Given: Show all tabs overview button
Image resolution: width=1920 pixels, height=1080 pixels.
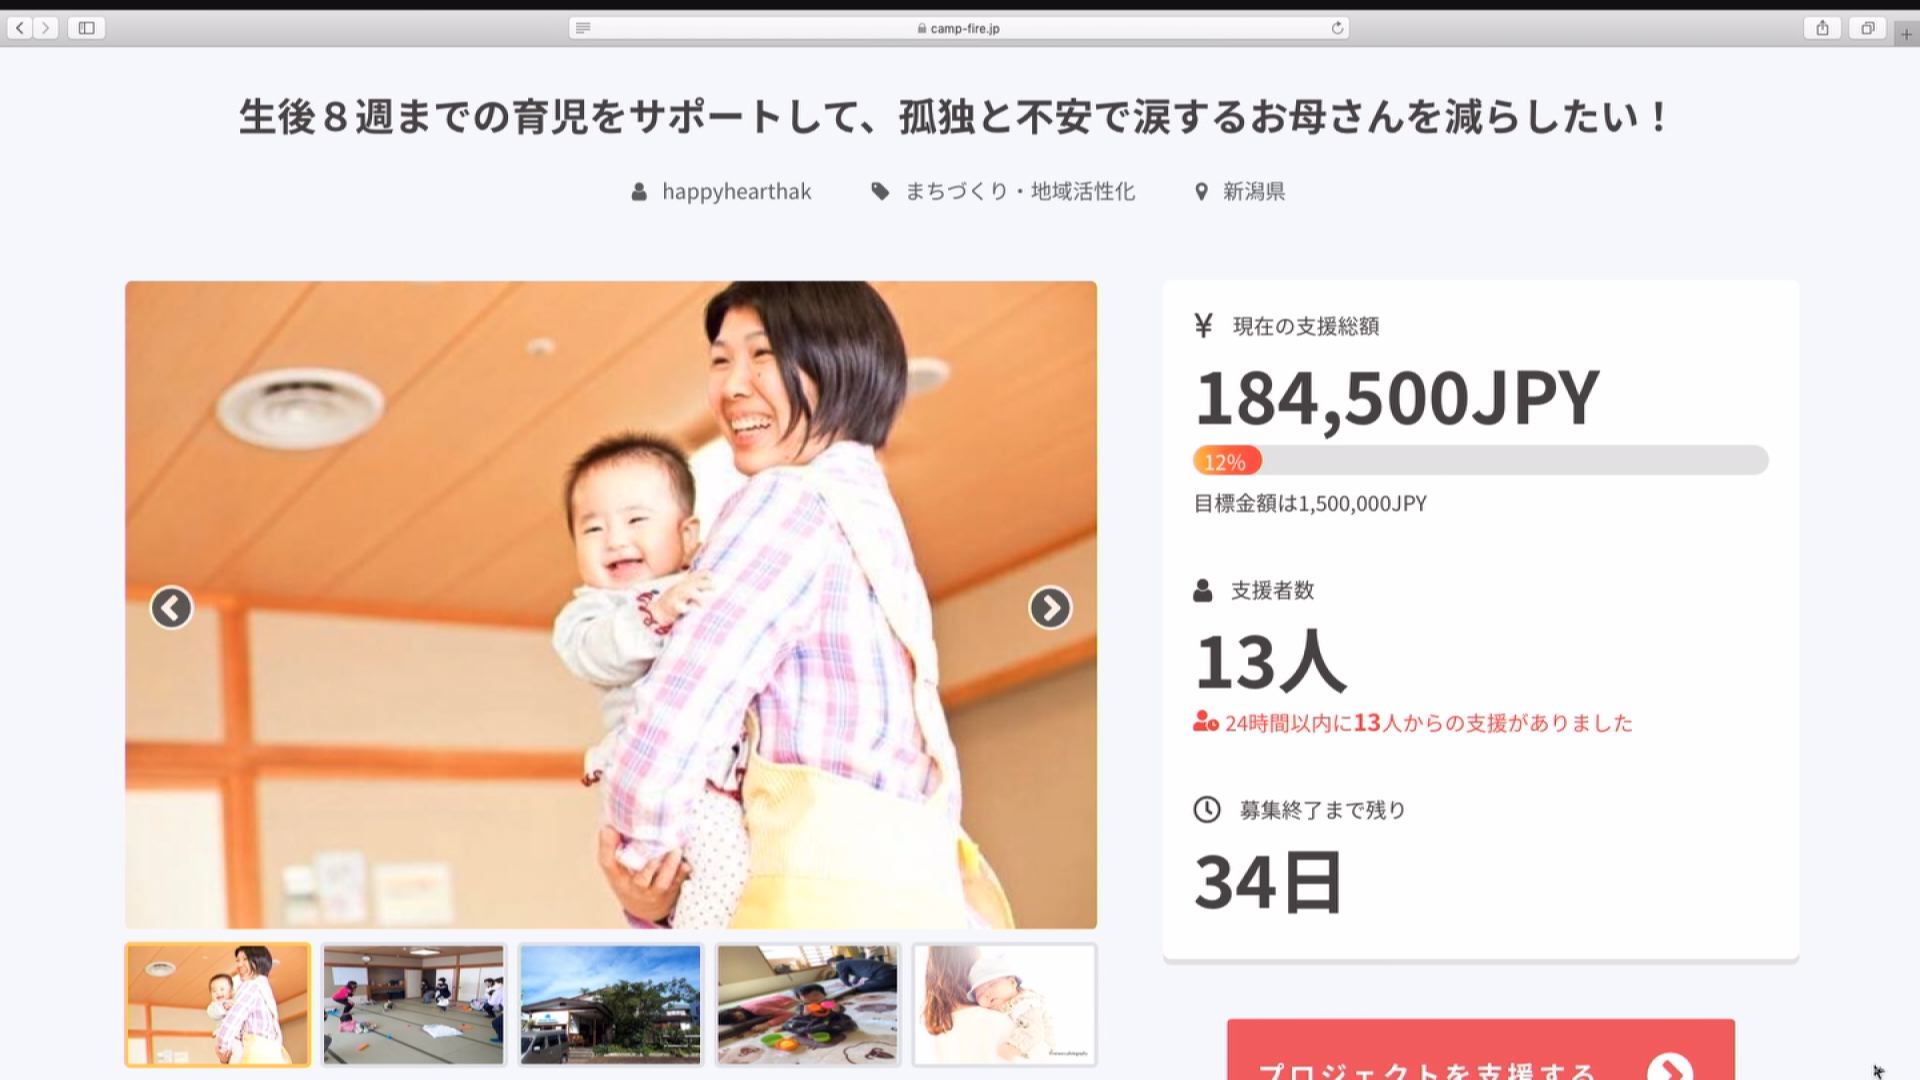Looking at the screenshot, I should click(x=1867, y=28).
